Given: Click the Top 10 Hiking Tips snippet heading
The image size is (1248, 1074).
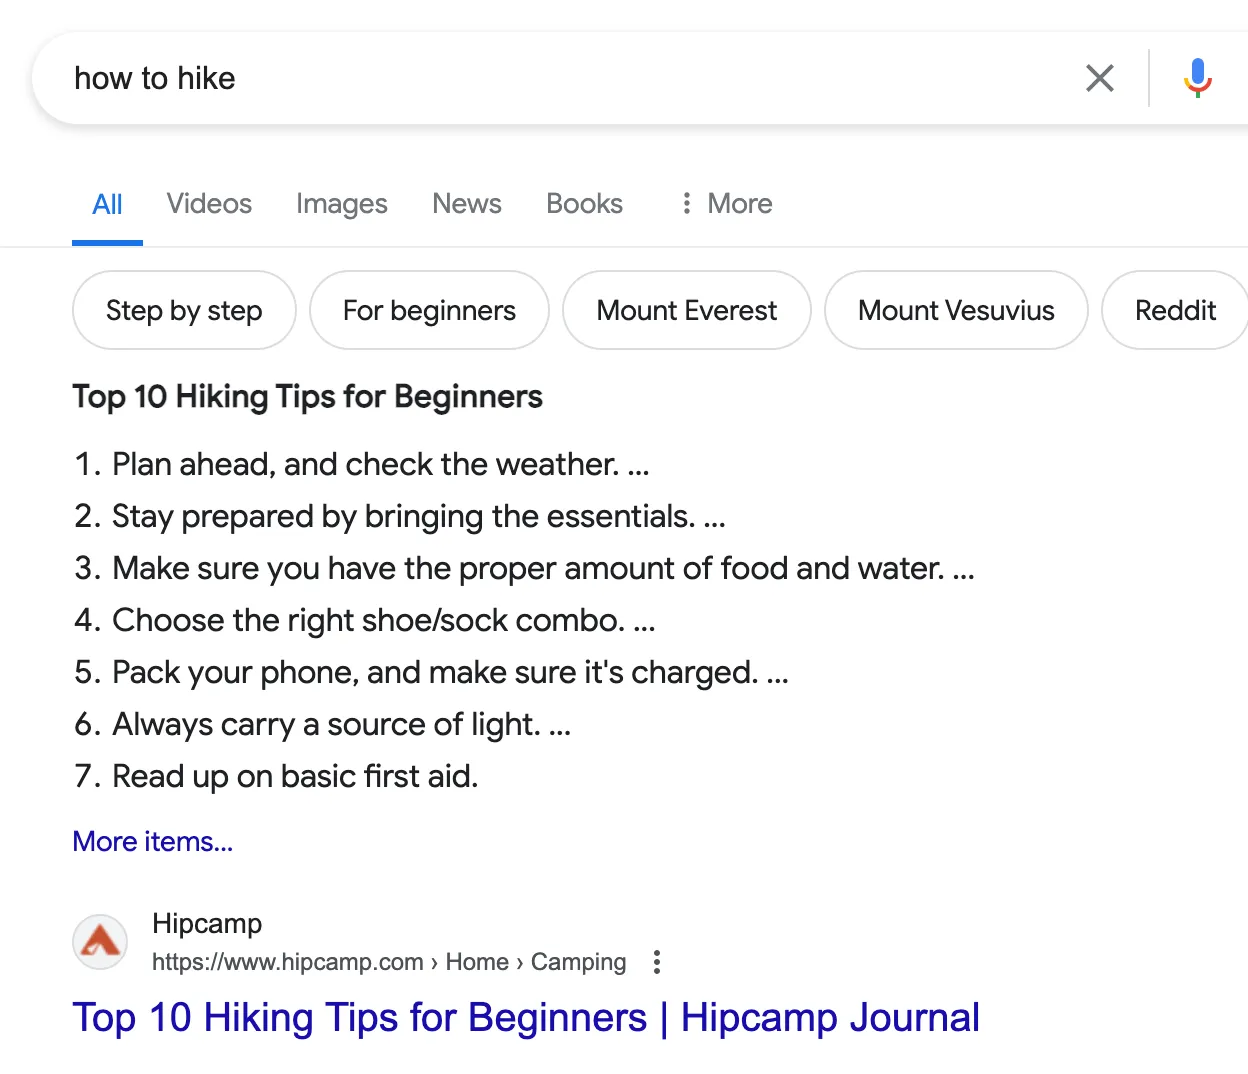Looking at the screenshot, I should (x=307, y=397).
